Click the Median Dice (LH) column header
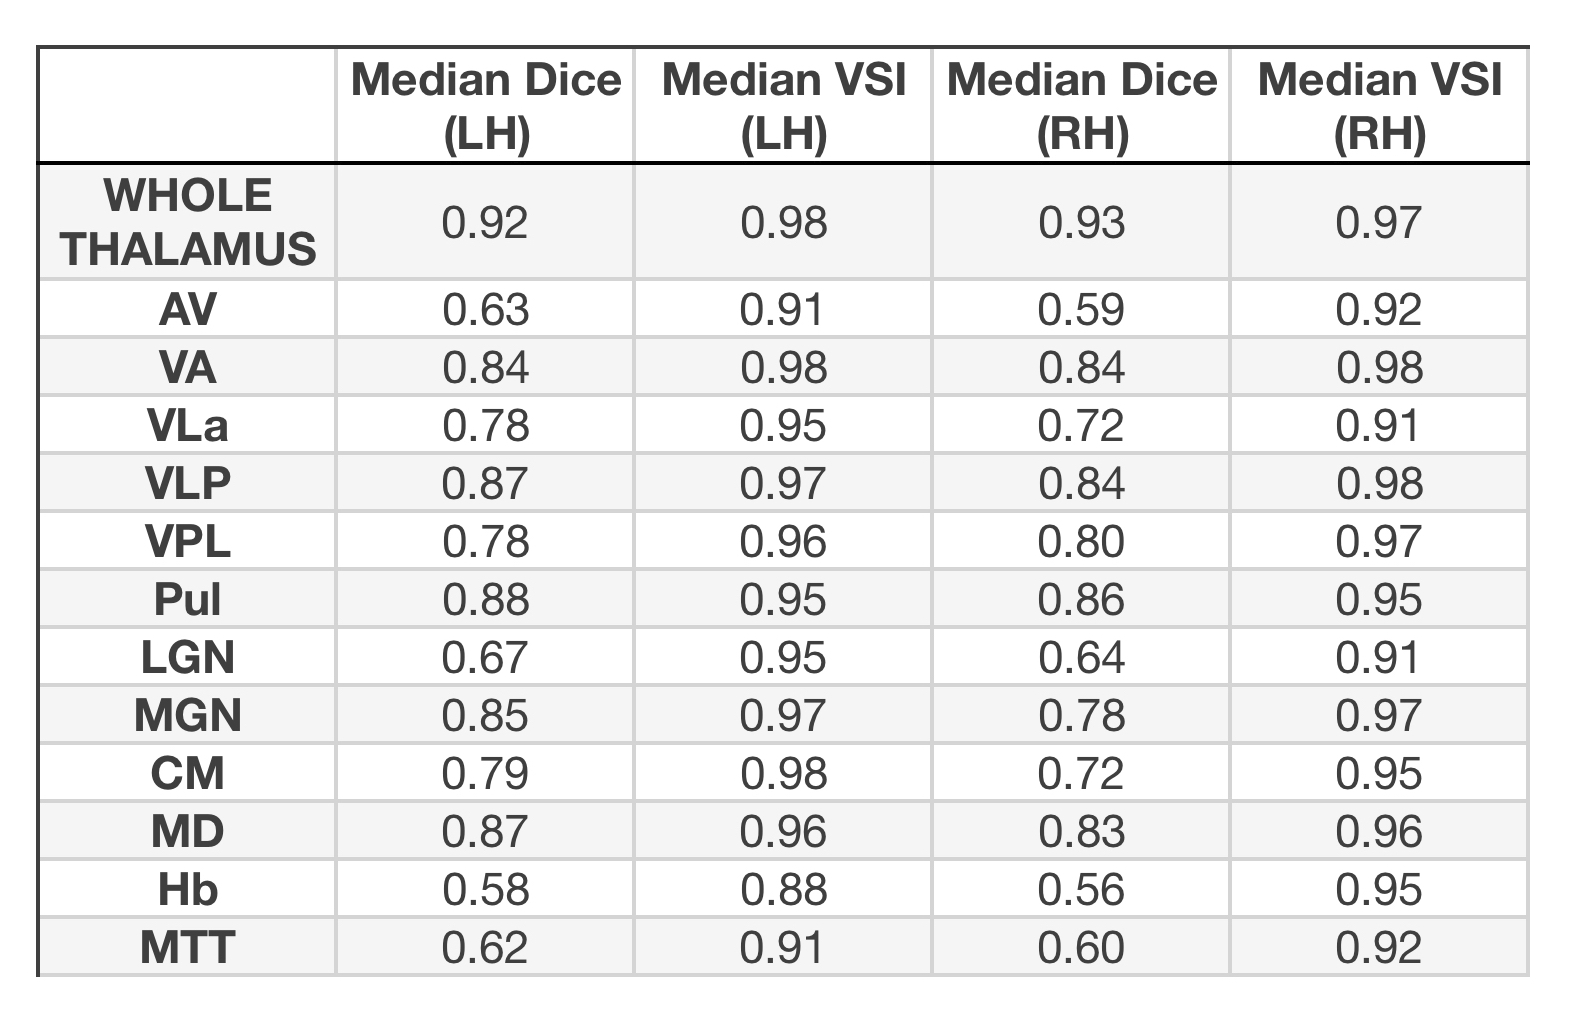This screenshot has width=1576, height=1027. (x=486, y=105)
